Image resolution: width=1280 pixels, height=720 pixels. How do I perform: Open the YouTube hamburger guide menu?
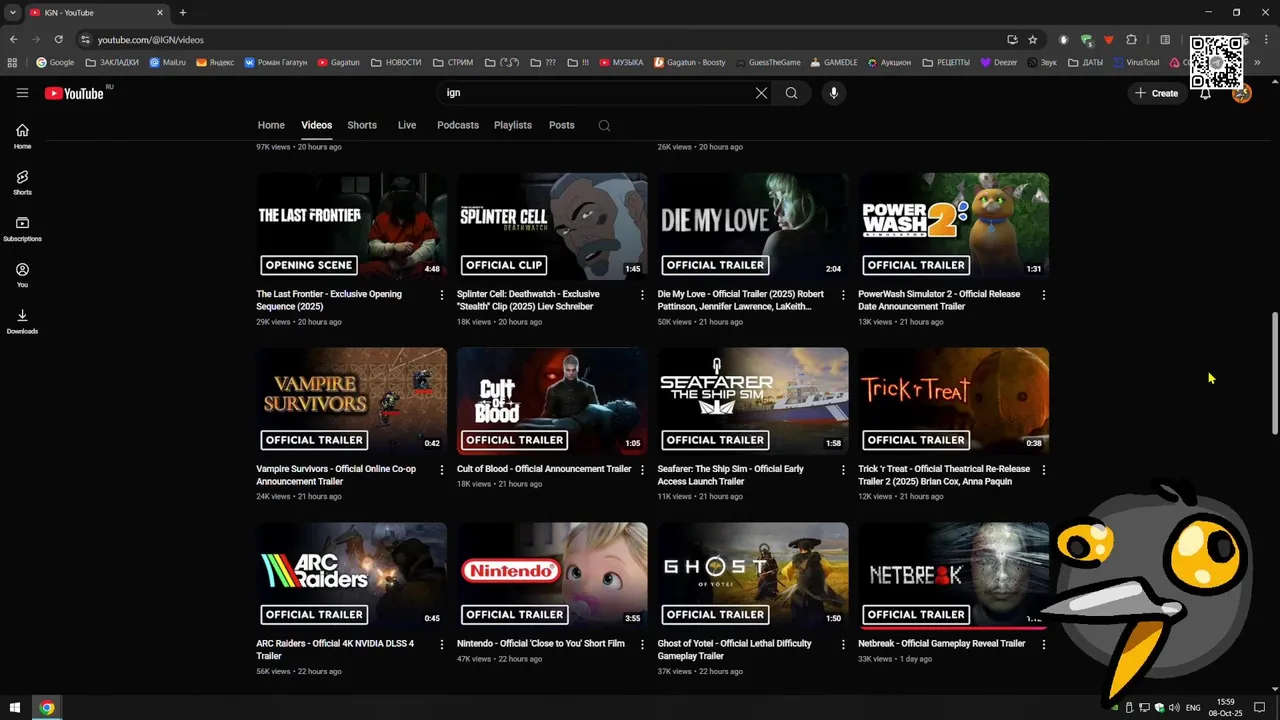(22, 93)
